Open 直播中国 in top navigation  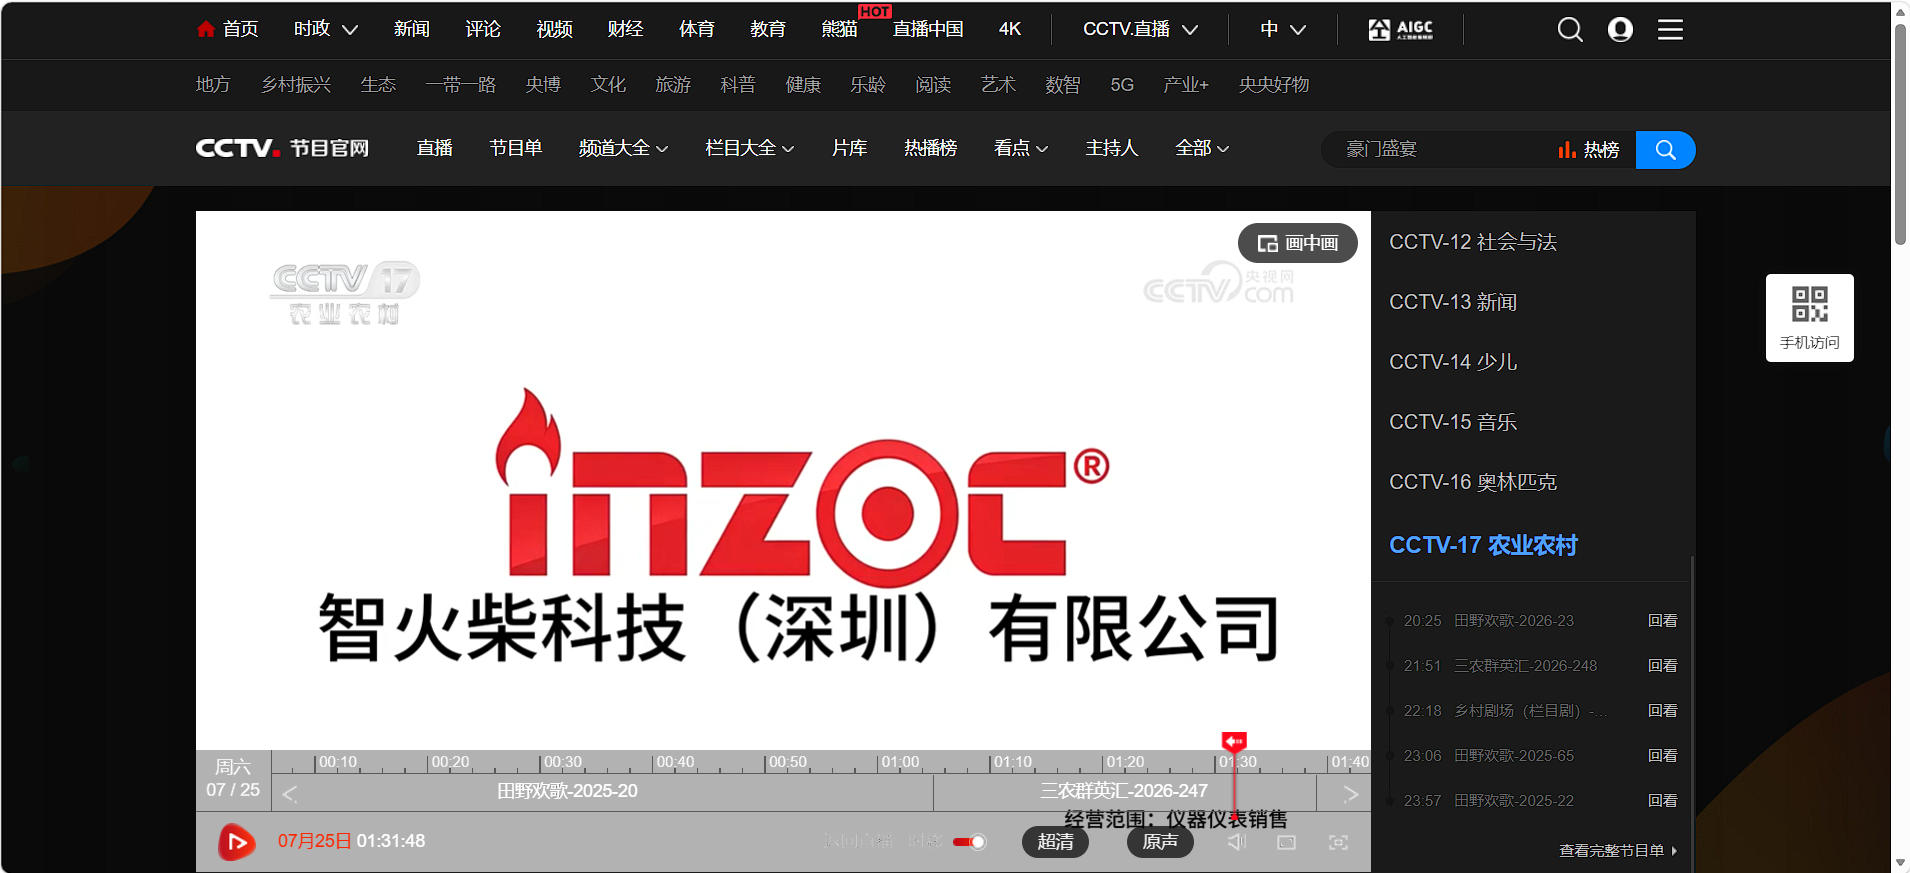click(x=928, y=29)
